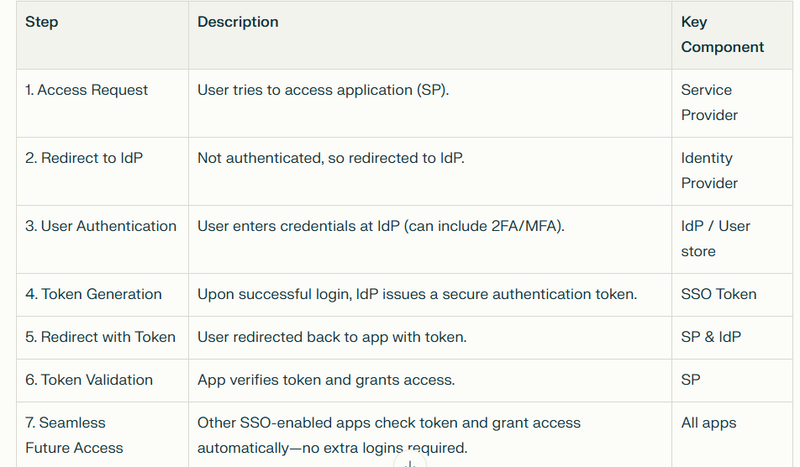Select the '6. Token Validation' cell
Viewport: 800px width, 467px height.
point(102,380)
